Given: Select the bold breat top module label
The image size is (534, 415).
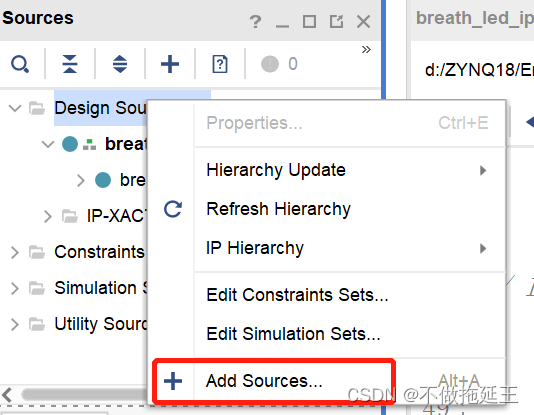Looking at the screenshot, I should click(x=126, y=144).
